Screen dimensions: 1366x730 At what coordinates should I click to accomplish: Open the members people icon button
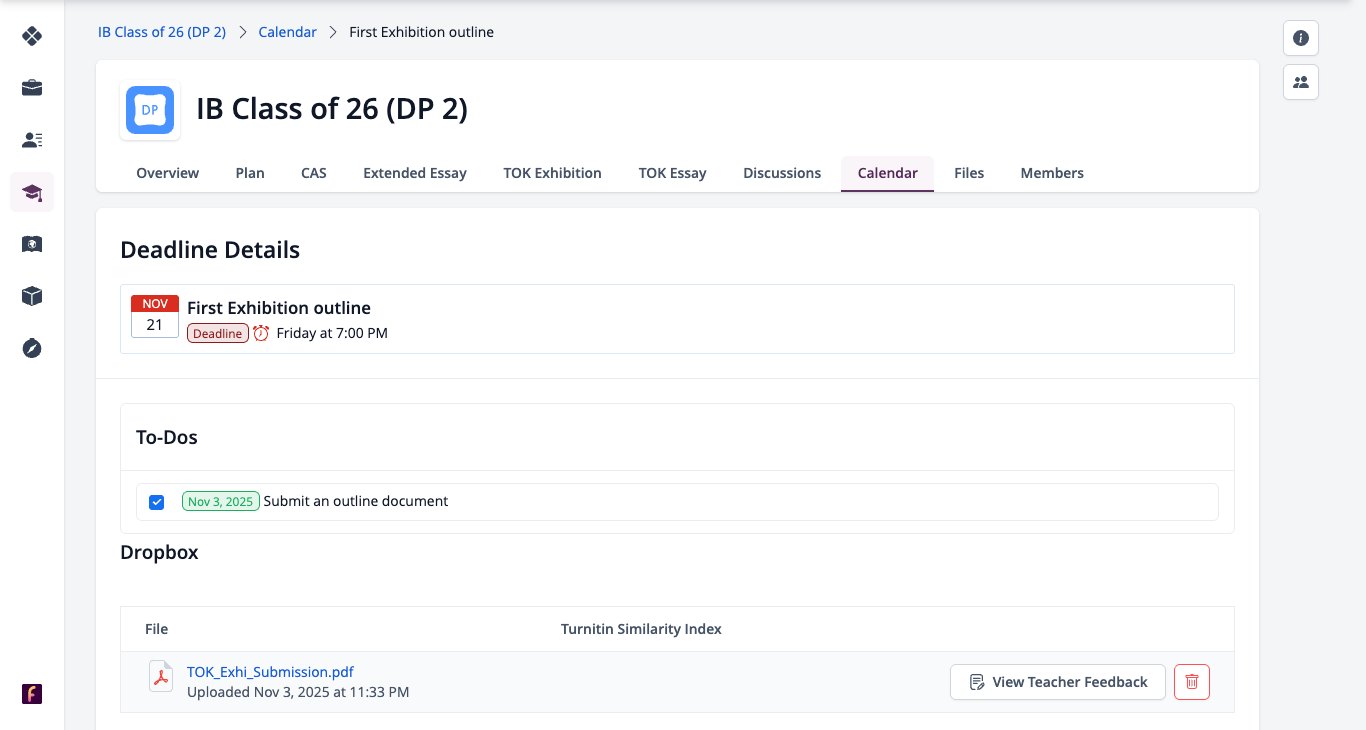(1301, 82)
